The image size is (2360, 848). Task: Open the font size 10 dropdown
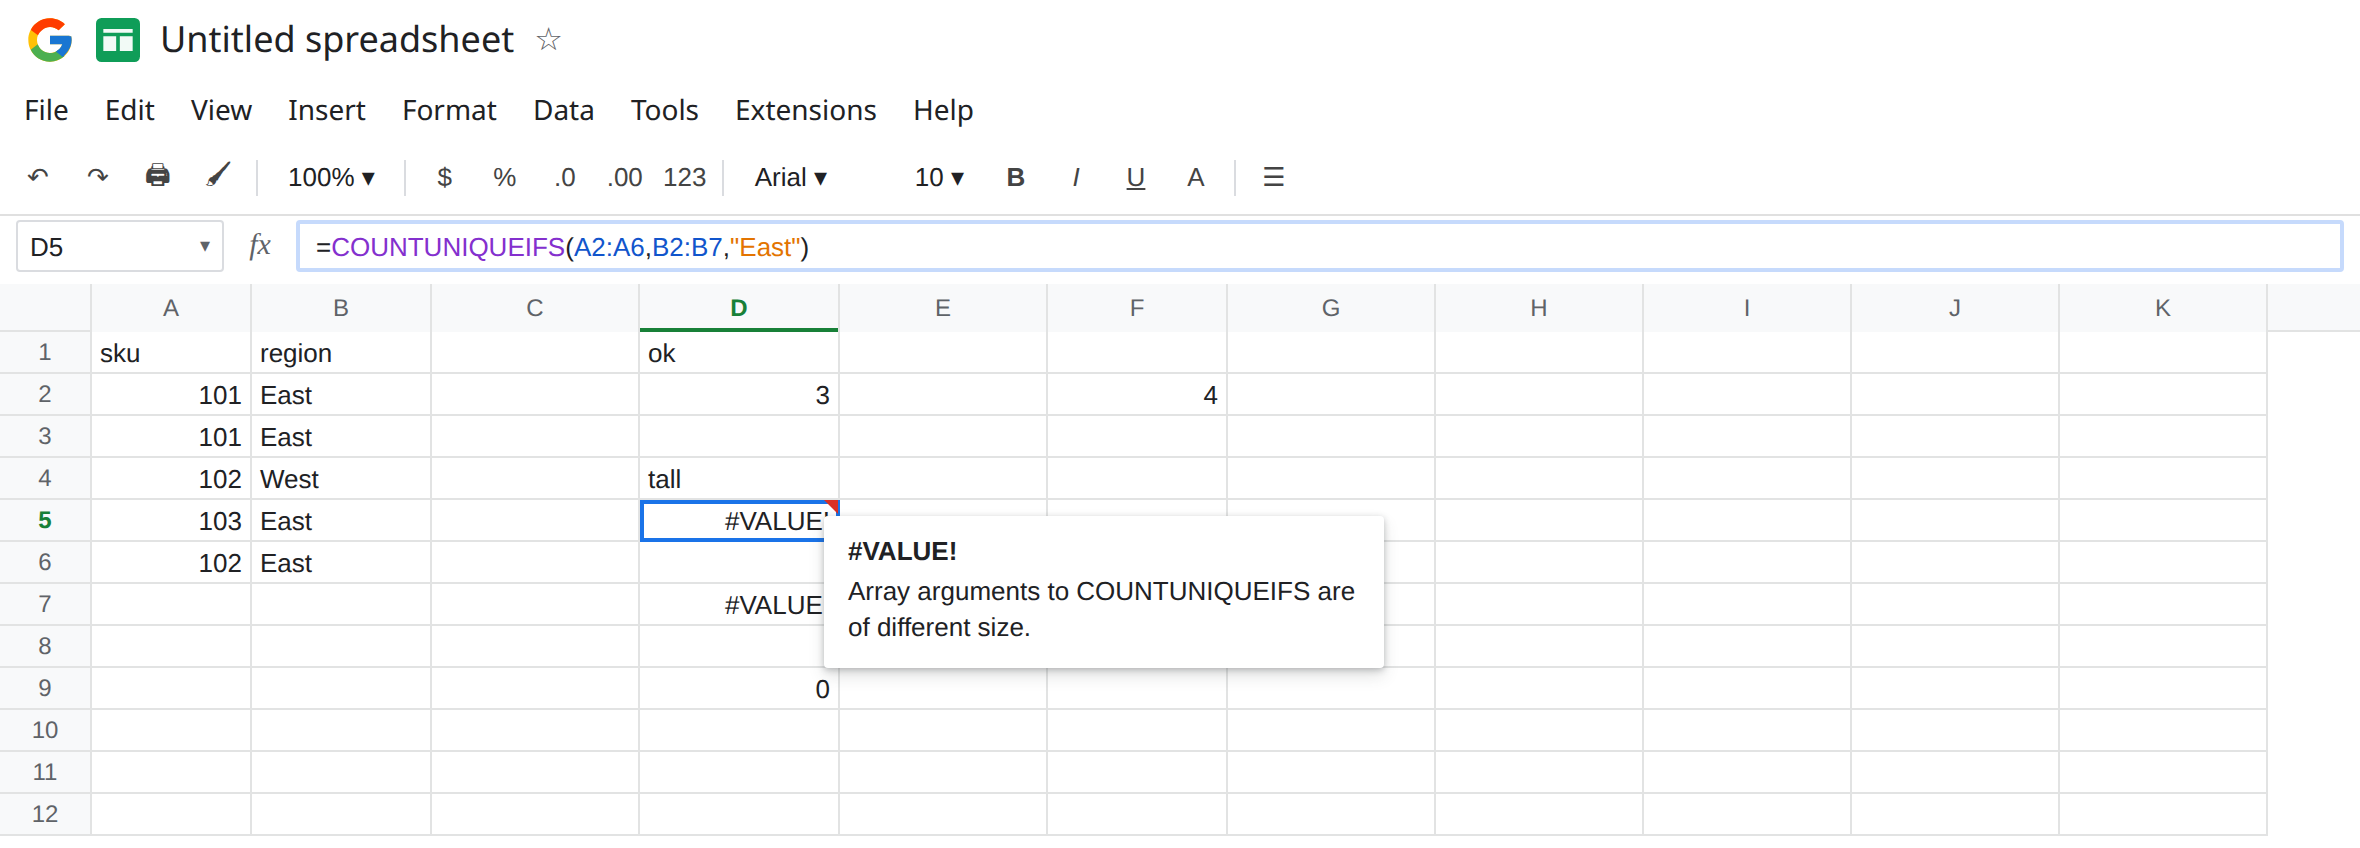939,177
